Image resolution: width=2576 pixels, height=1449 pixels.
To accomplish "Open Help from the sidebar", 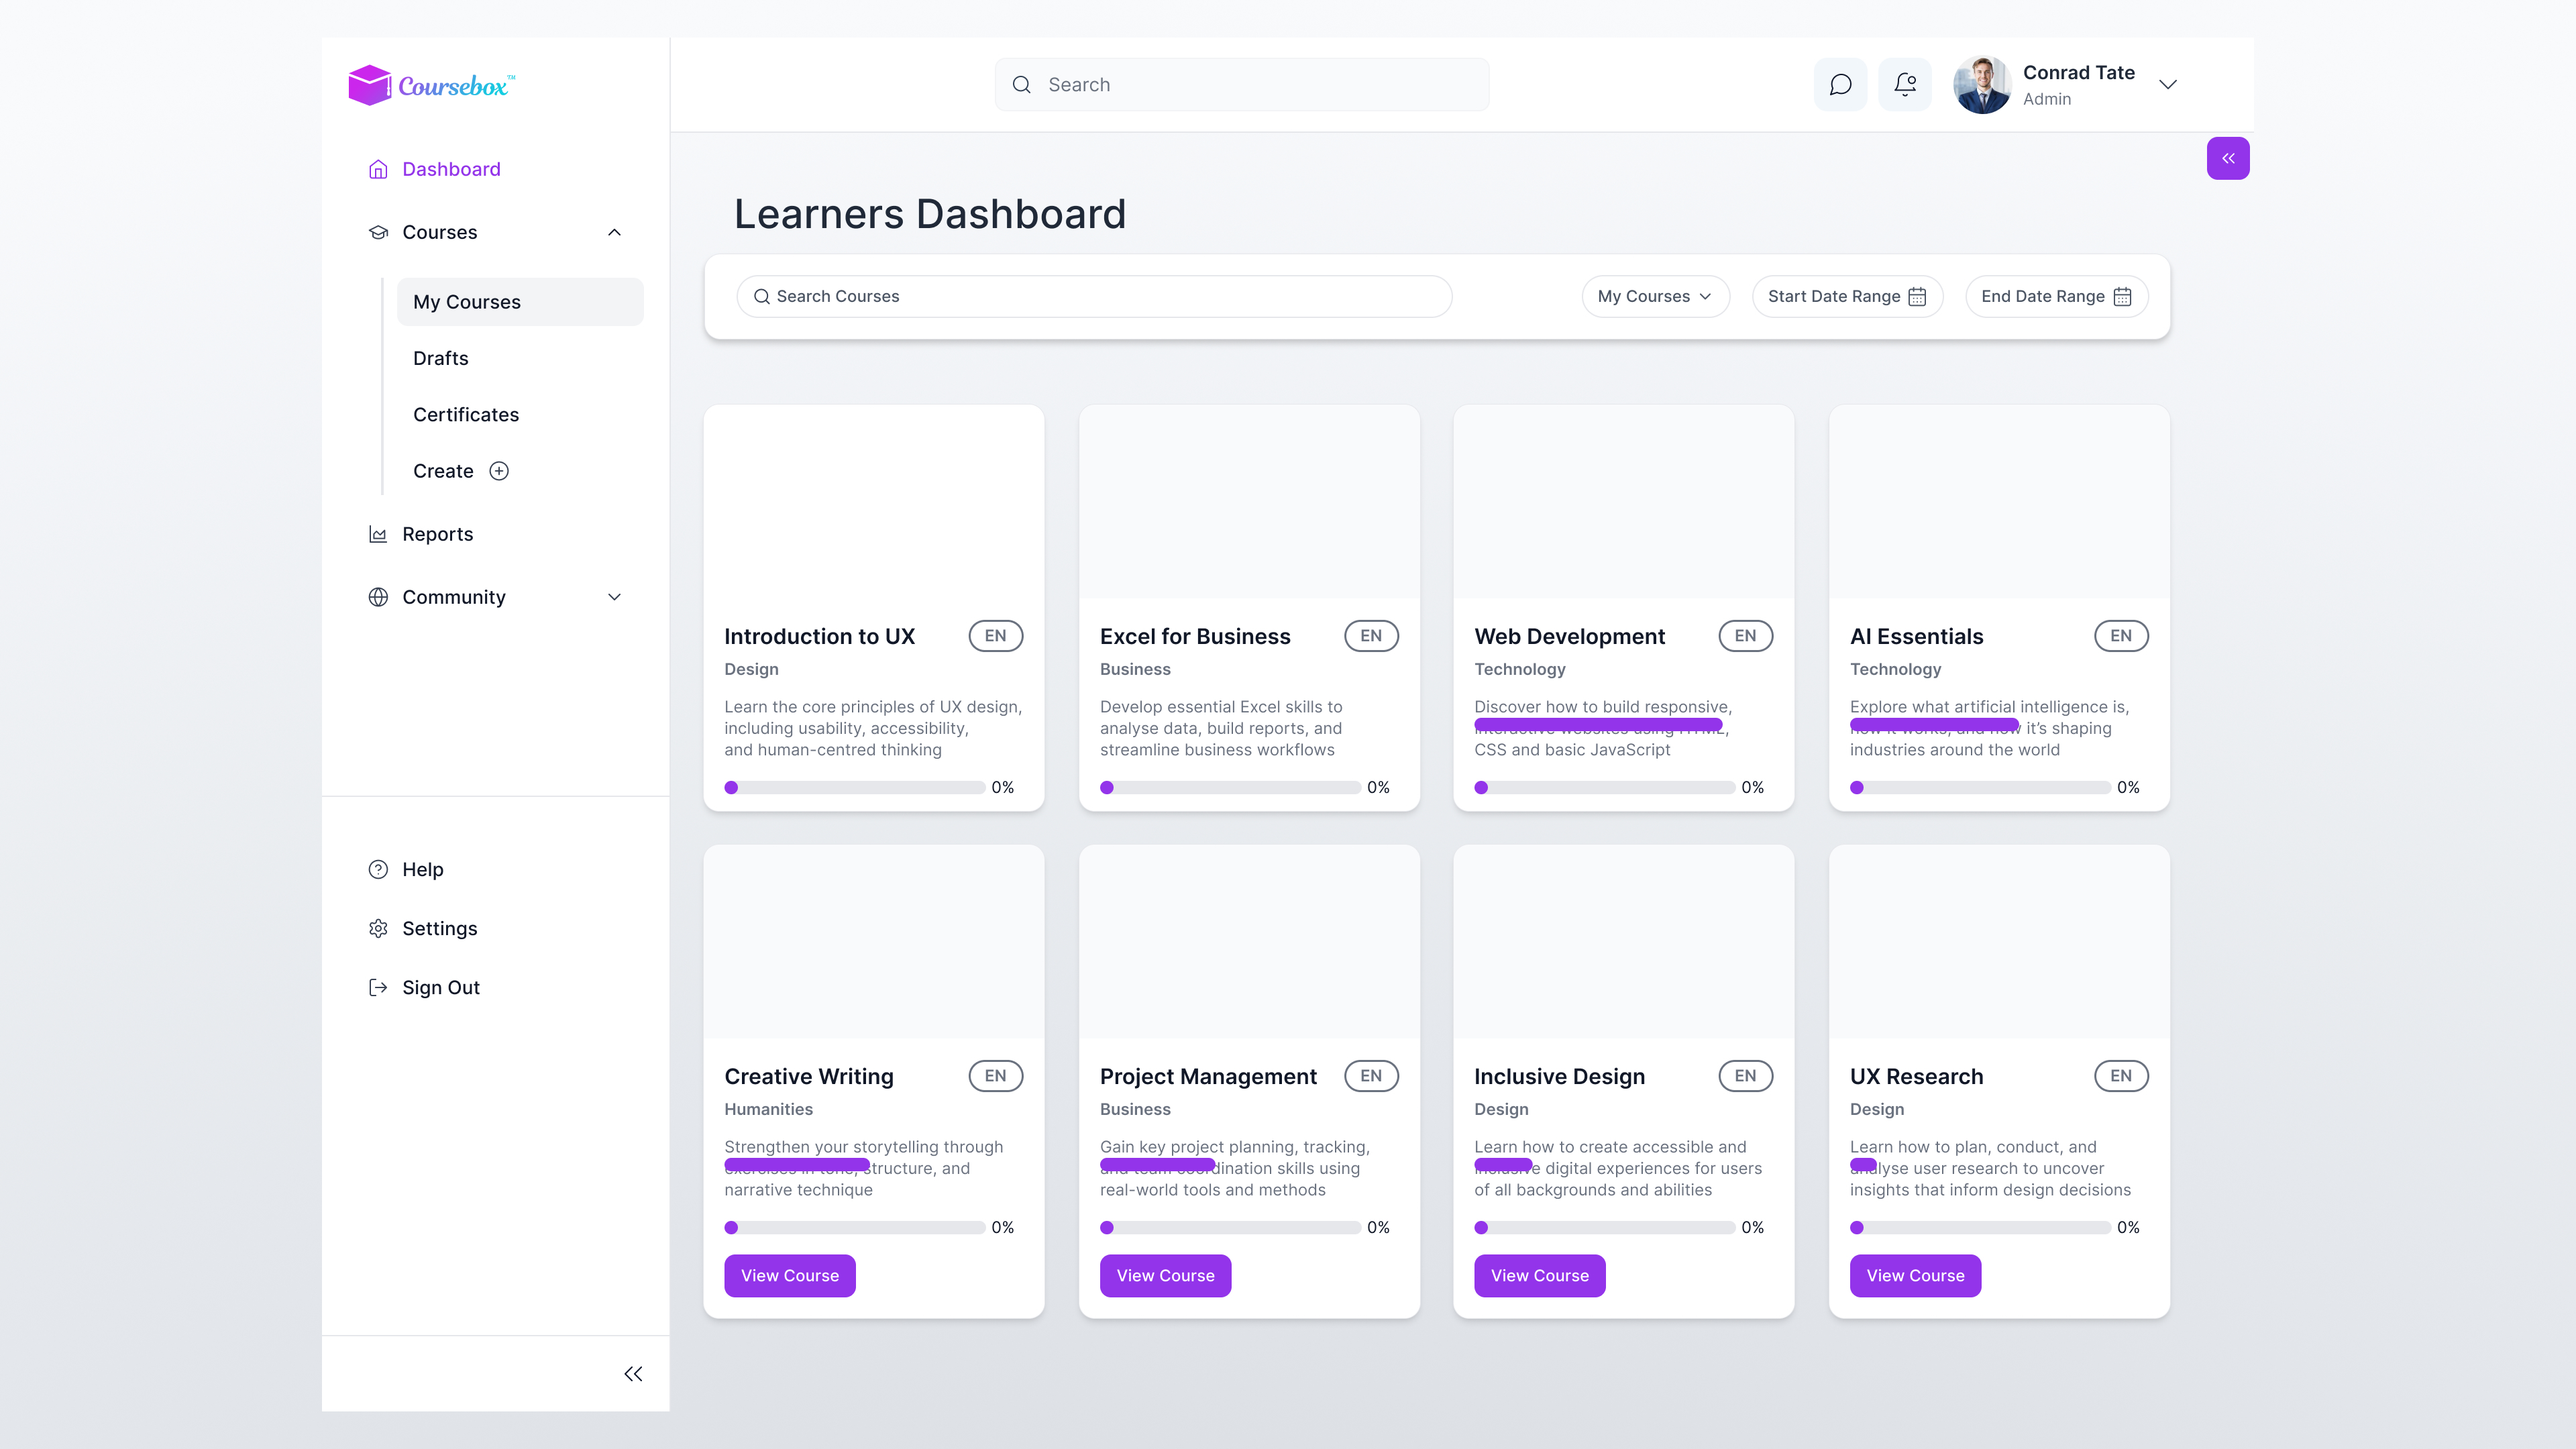I will [422, 869].
